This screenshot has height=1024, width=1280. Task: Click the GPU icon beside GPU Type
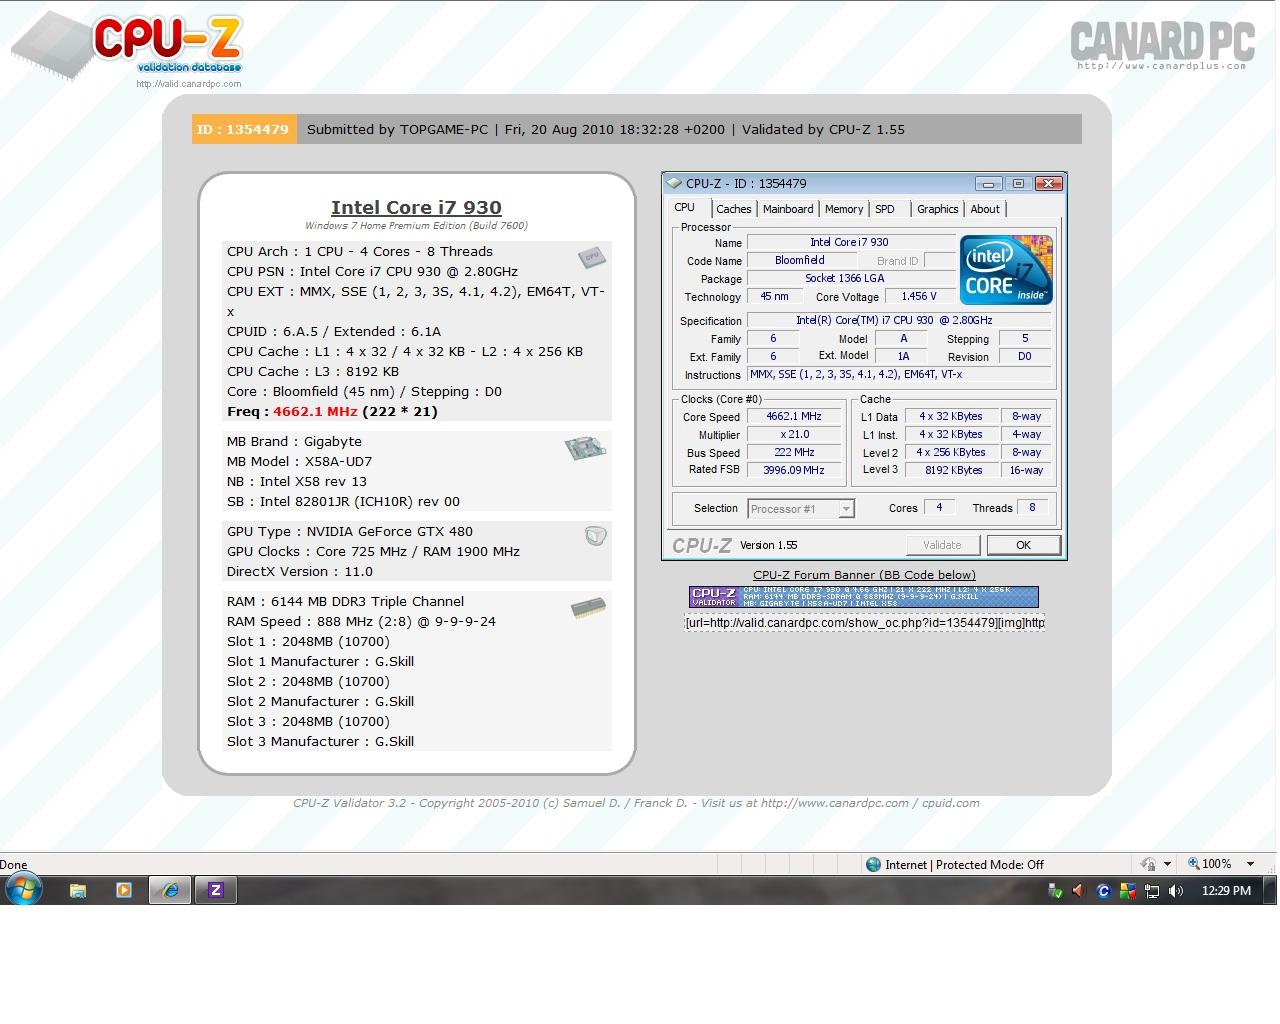tap(595, 536)
